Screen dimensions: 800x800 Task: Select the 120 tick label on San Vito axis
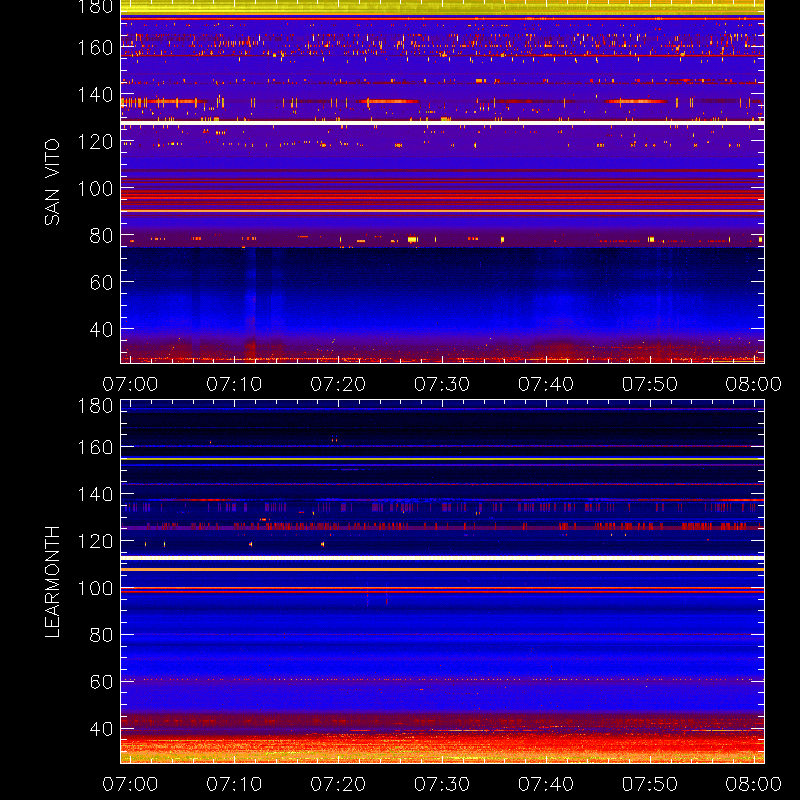[95, 142]
